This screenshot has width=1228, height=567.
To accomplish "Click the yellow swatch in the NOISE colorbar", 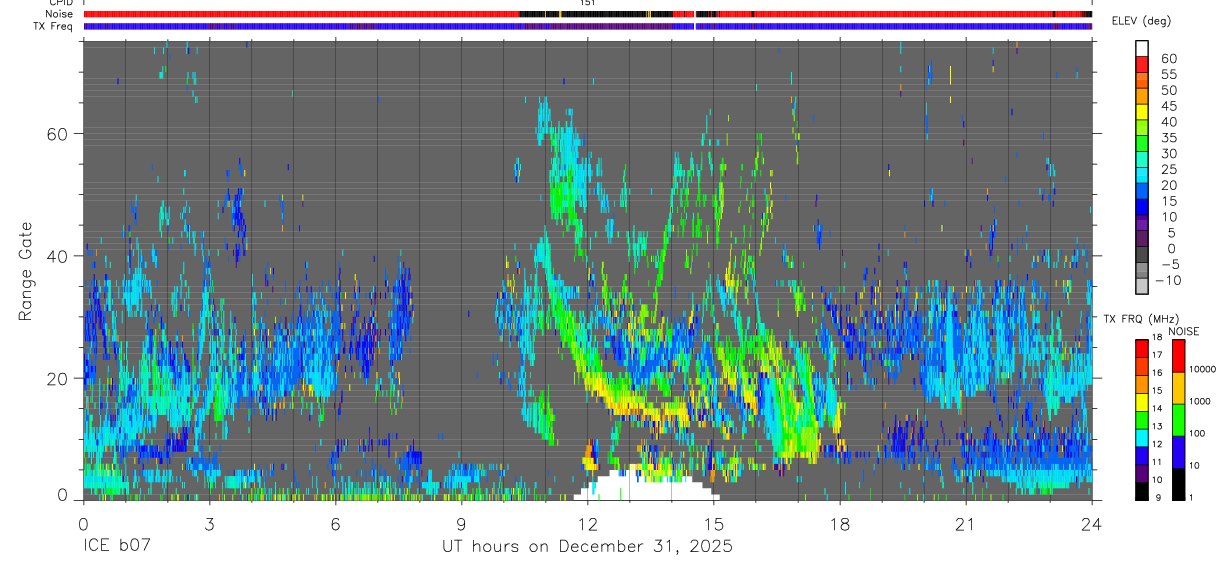I will coord(1179,387).
